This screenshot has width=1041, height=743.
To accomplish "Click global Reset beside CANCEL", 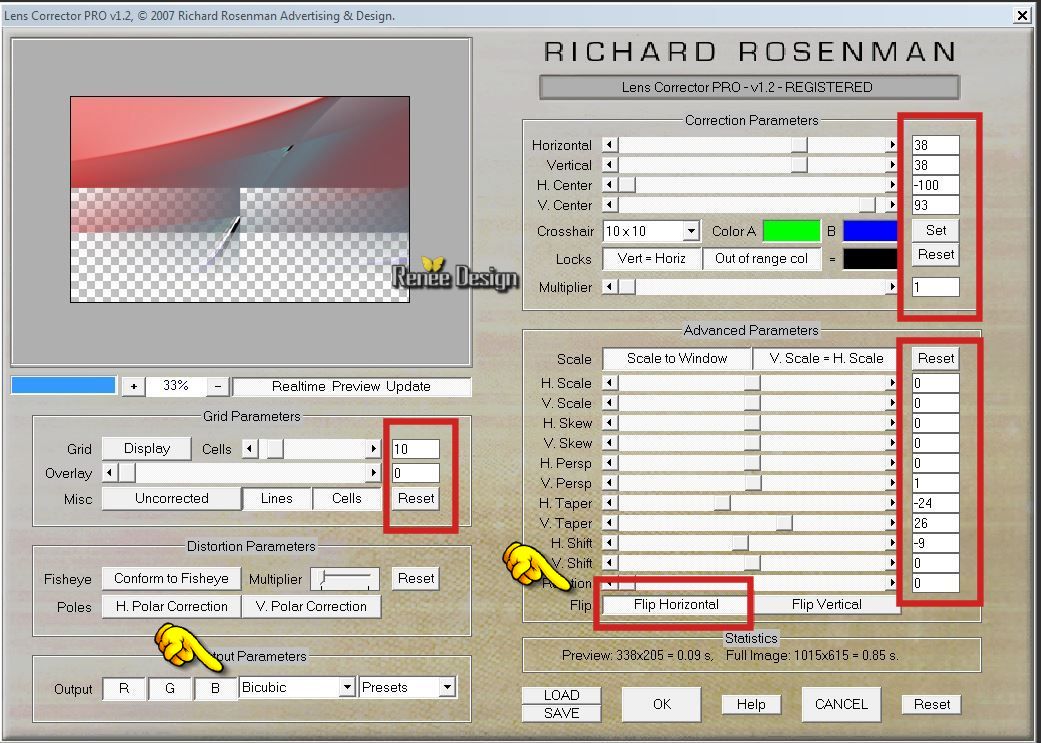I will (x=931, y=704).
